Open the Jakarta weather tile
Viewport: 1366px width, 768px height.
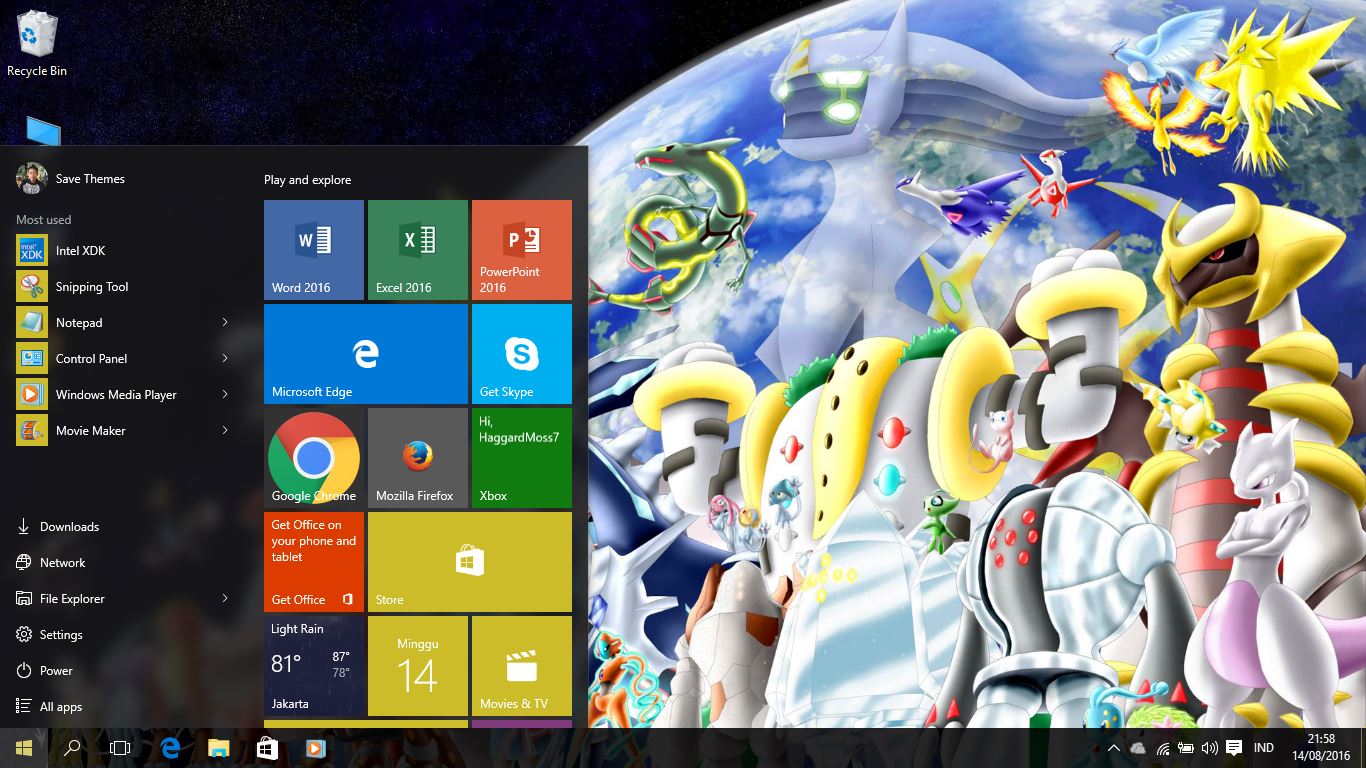[314, 666]
